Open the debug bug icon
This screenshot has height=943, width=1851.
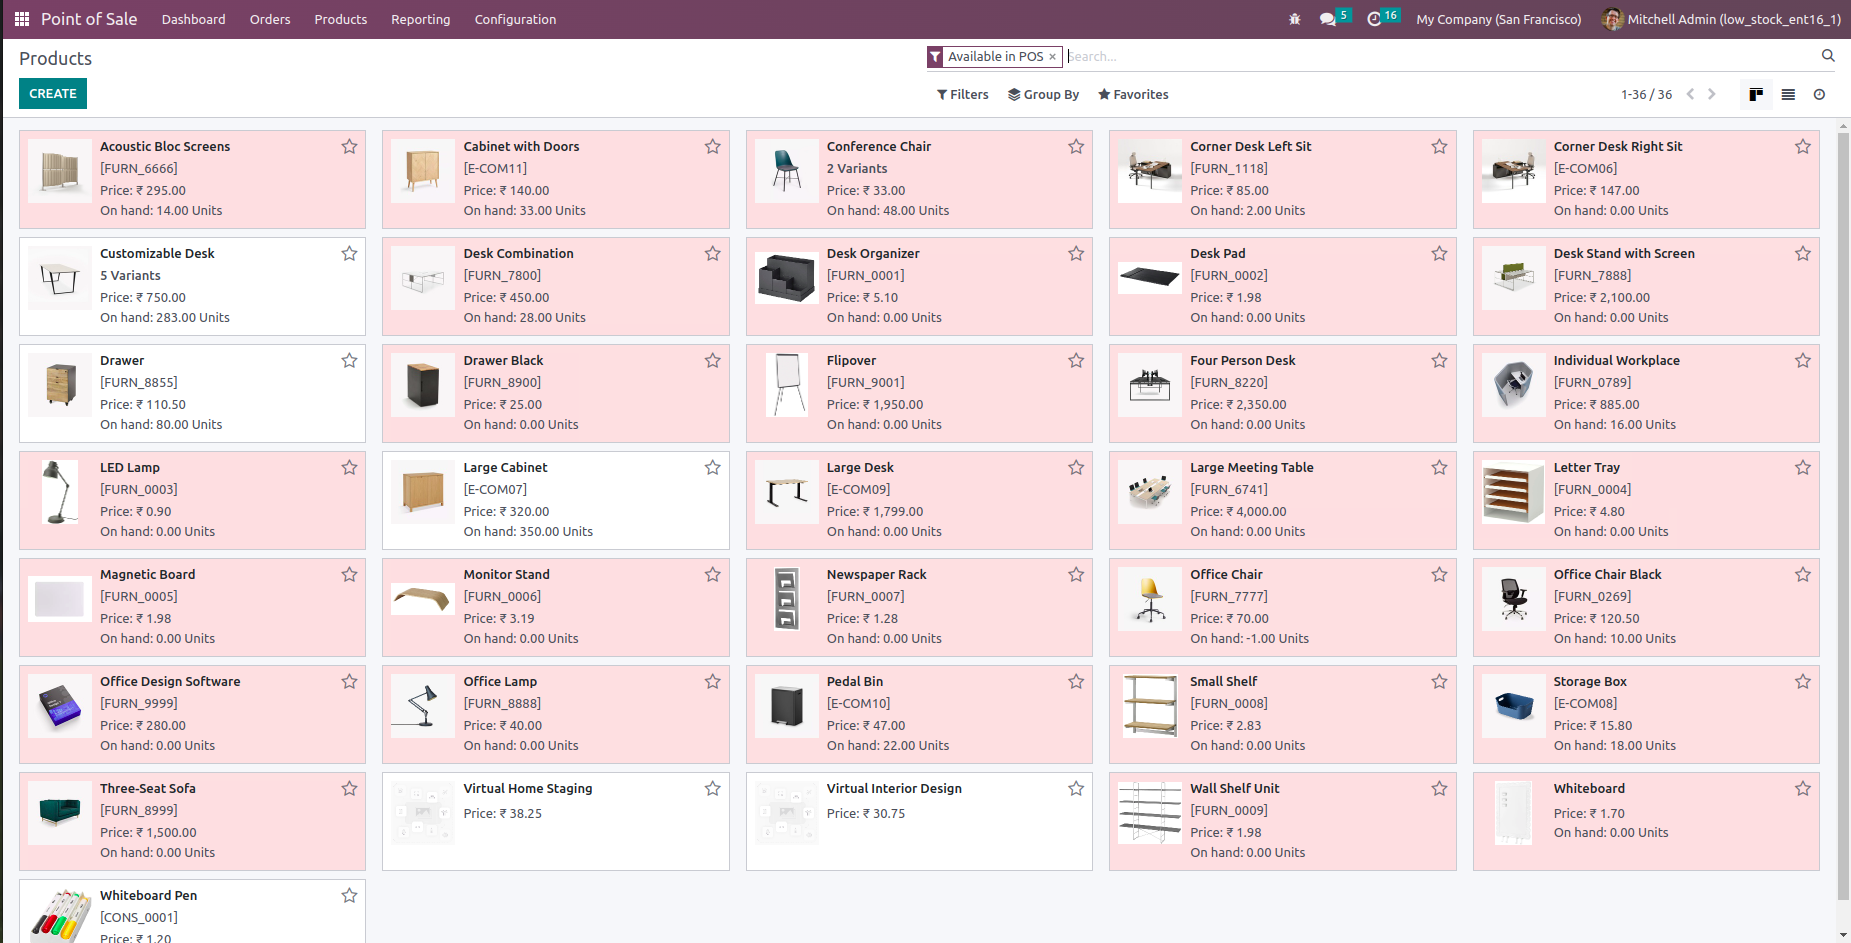tap(1295, 19)
